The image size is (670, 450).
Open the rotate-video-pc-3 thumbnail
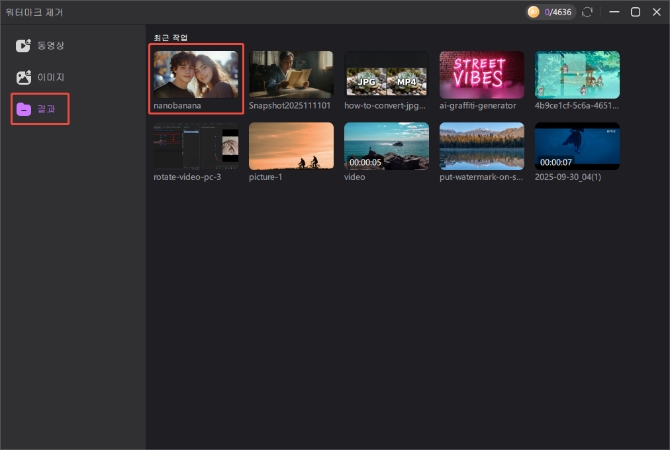point(196,146)
